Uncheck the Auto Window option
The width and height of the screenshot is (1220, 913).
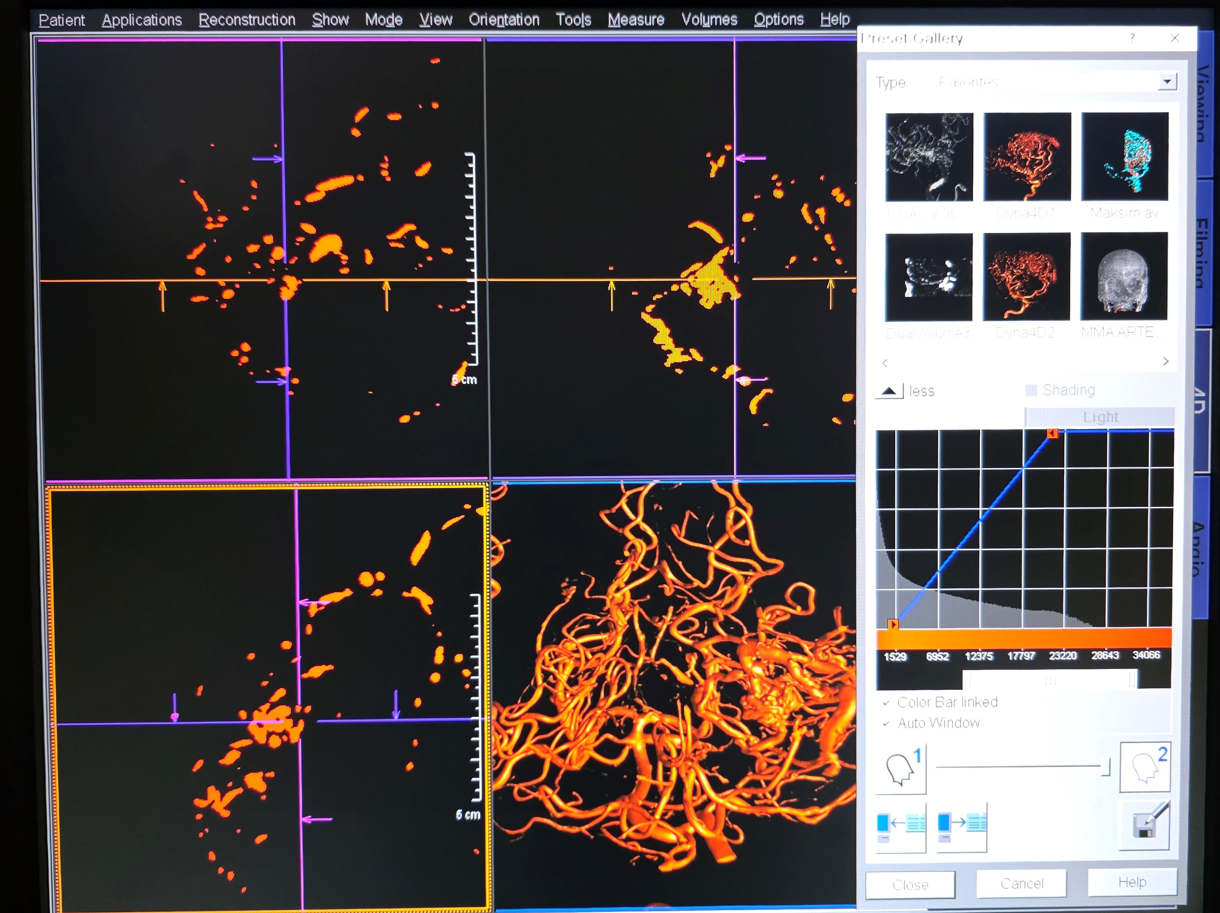tap(886, 723)
